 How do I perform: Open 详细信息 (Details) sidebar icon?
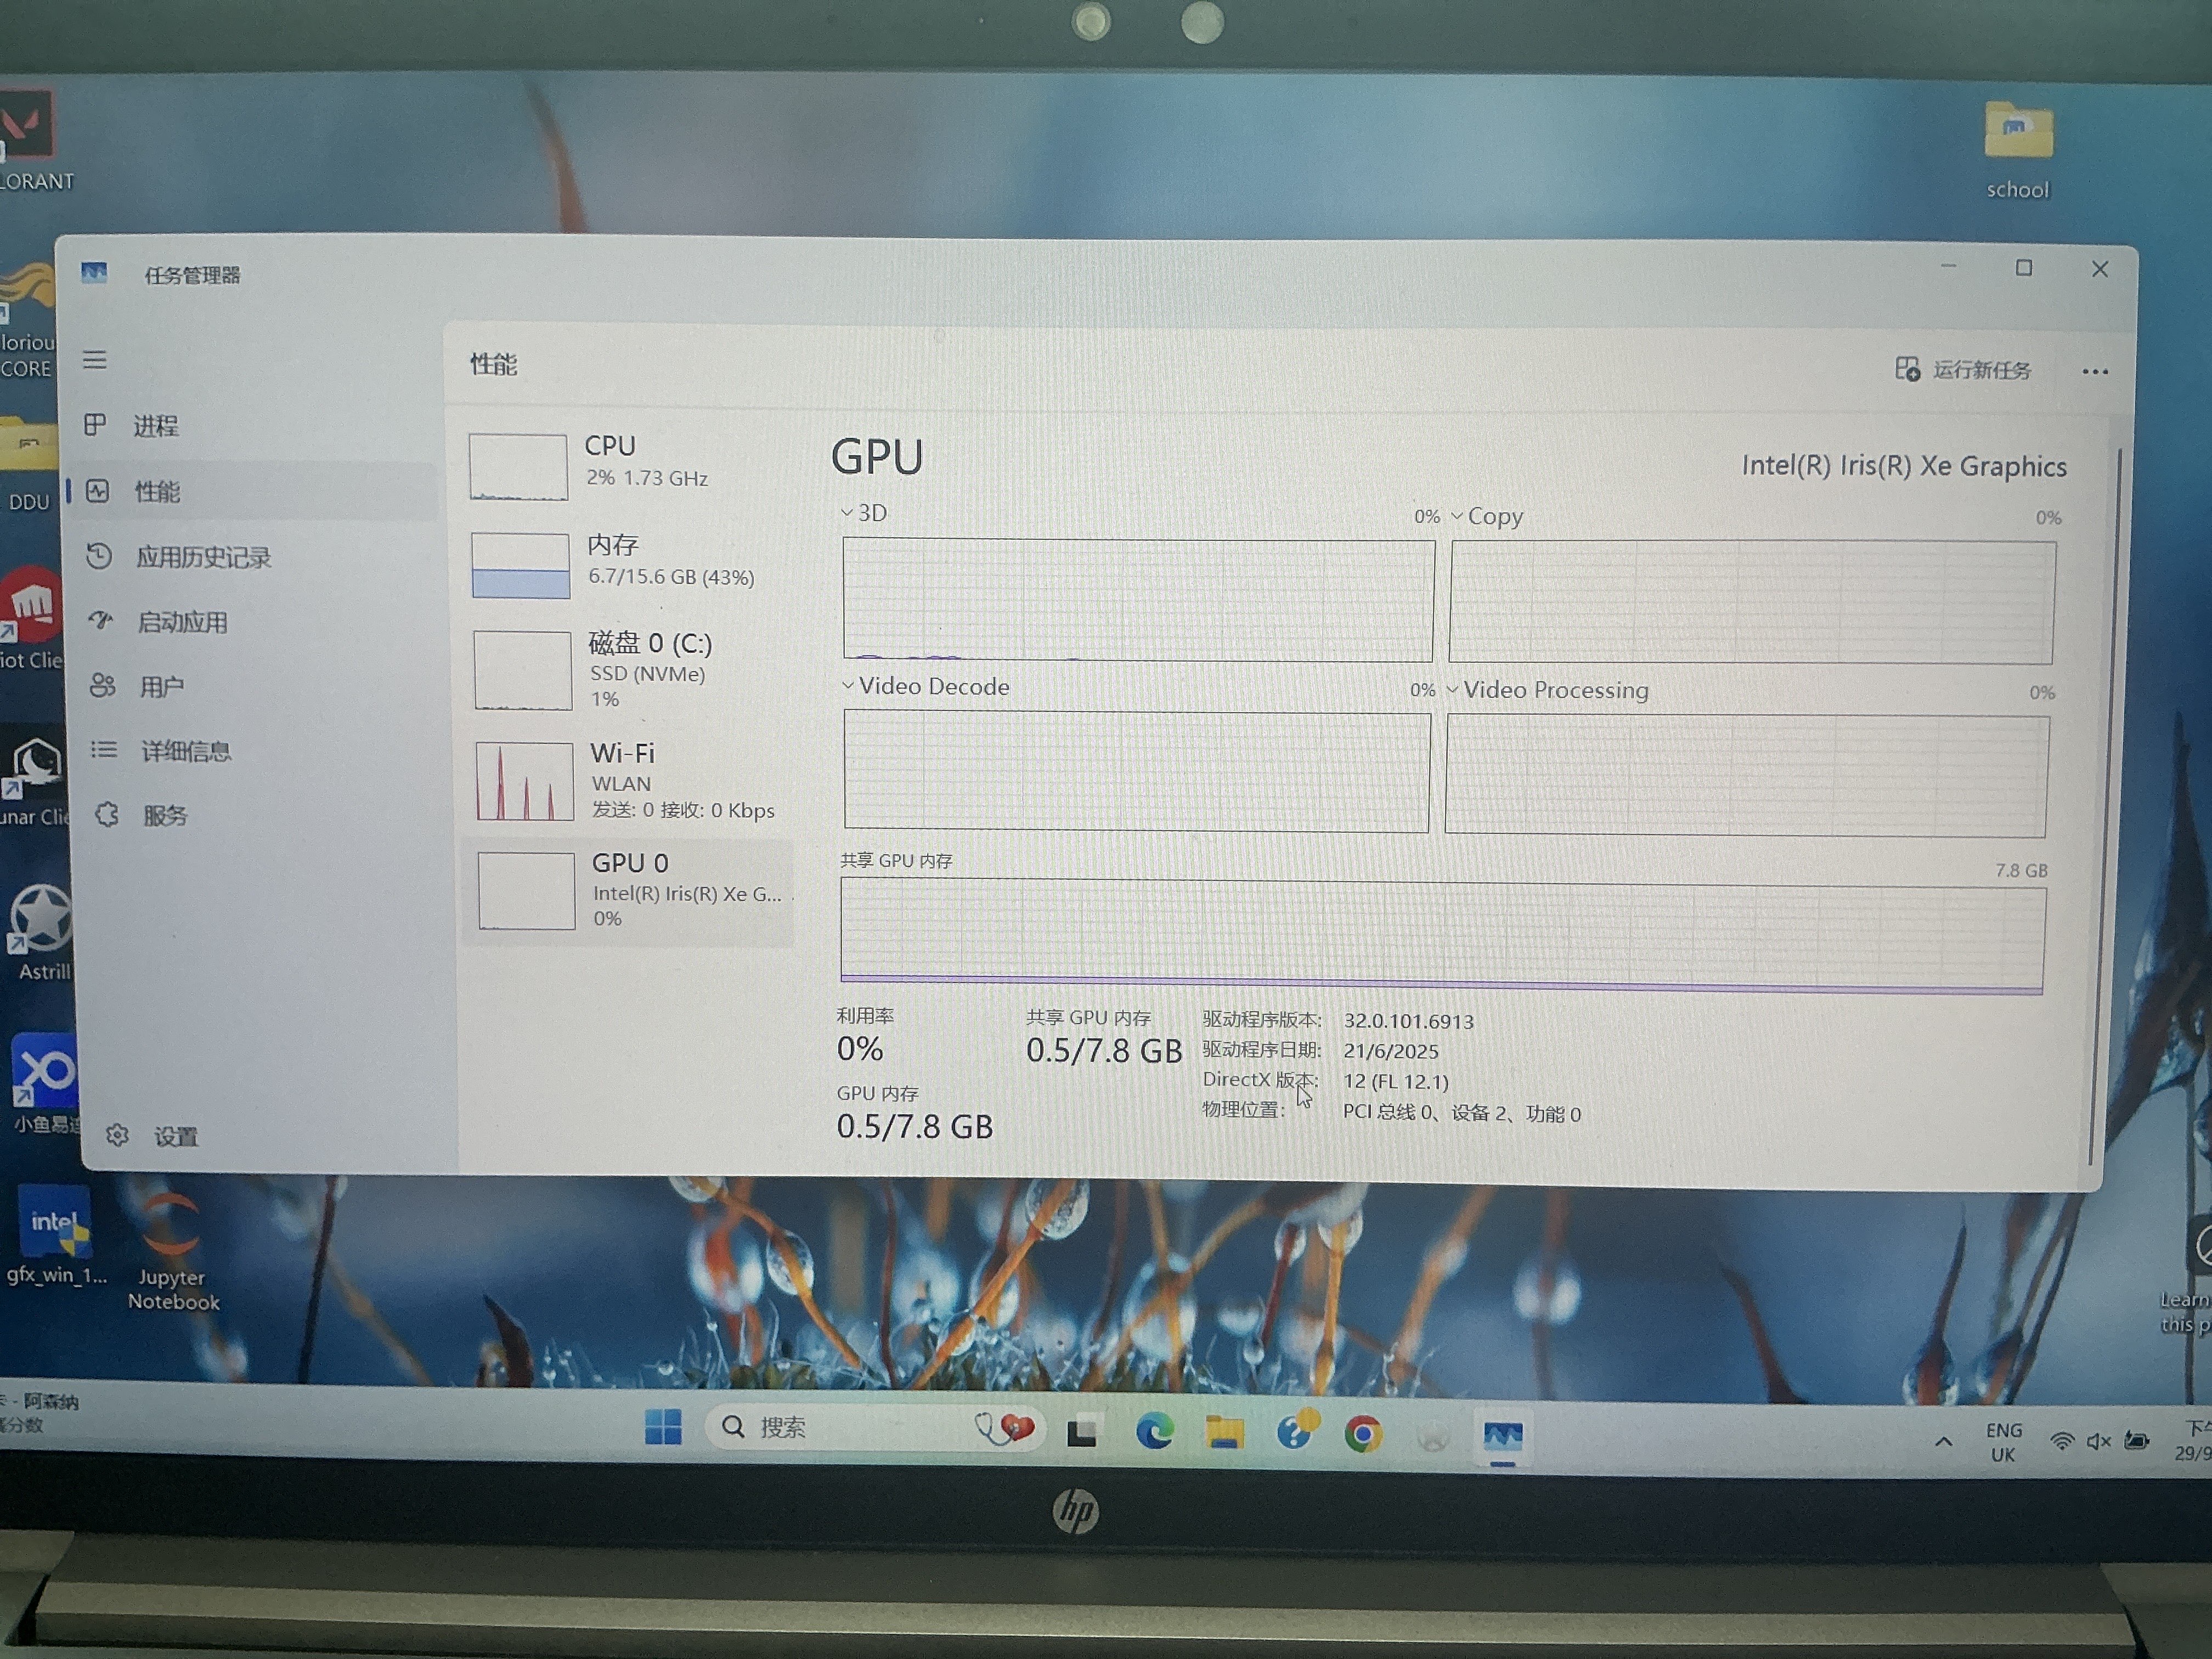point(104,750)
